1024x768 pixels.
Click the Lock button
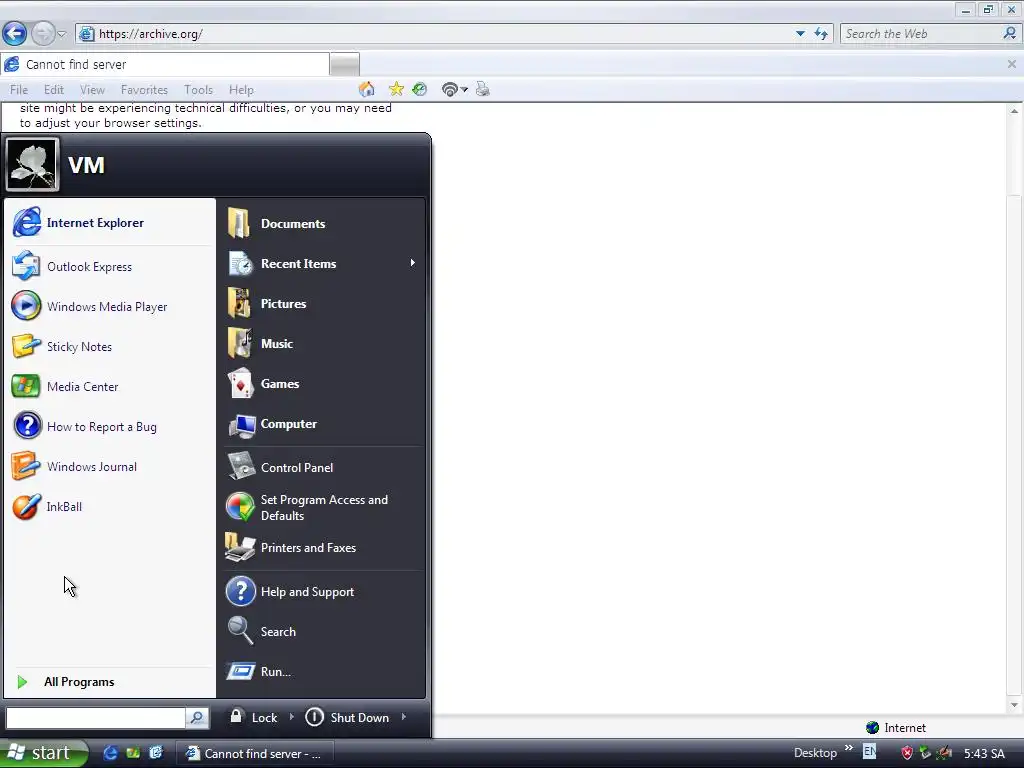click(x=253, y=717)
